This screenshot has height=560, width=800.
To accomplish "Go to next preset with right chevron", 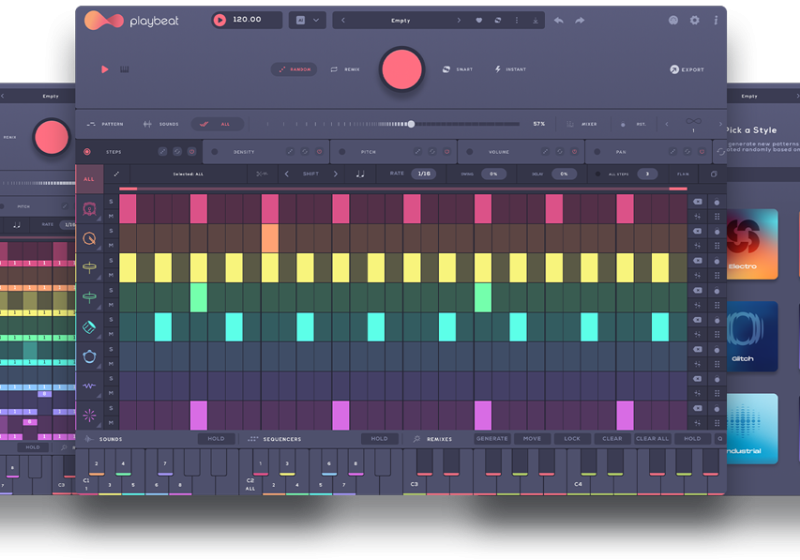I will pos(459,20).
